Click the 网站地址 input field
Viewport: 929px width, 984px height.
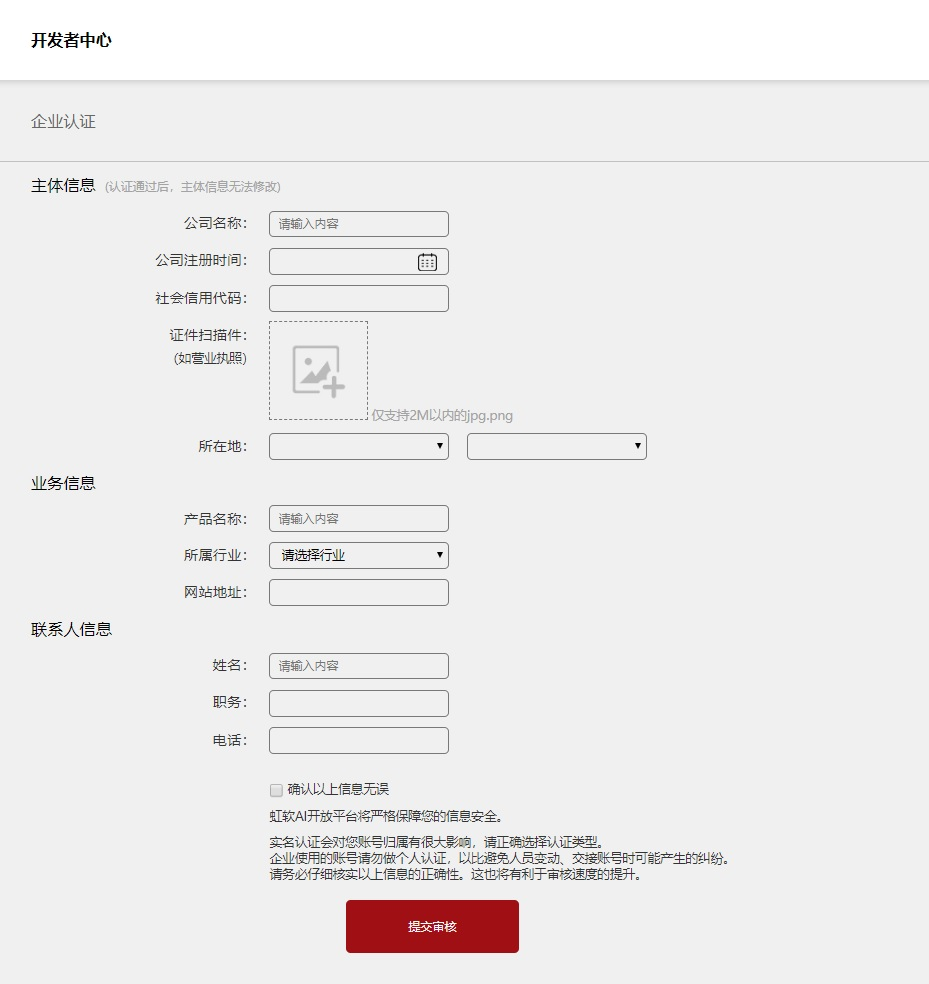(x=358, y=592)
